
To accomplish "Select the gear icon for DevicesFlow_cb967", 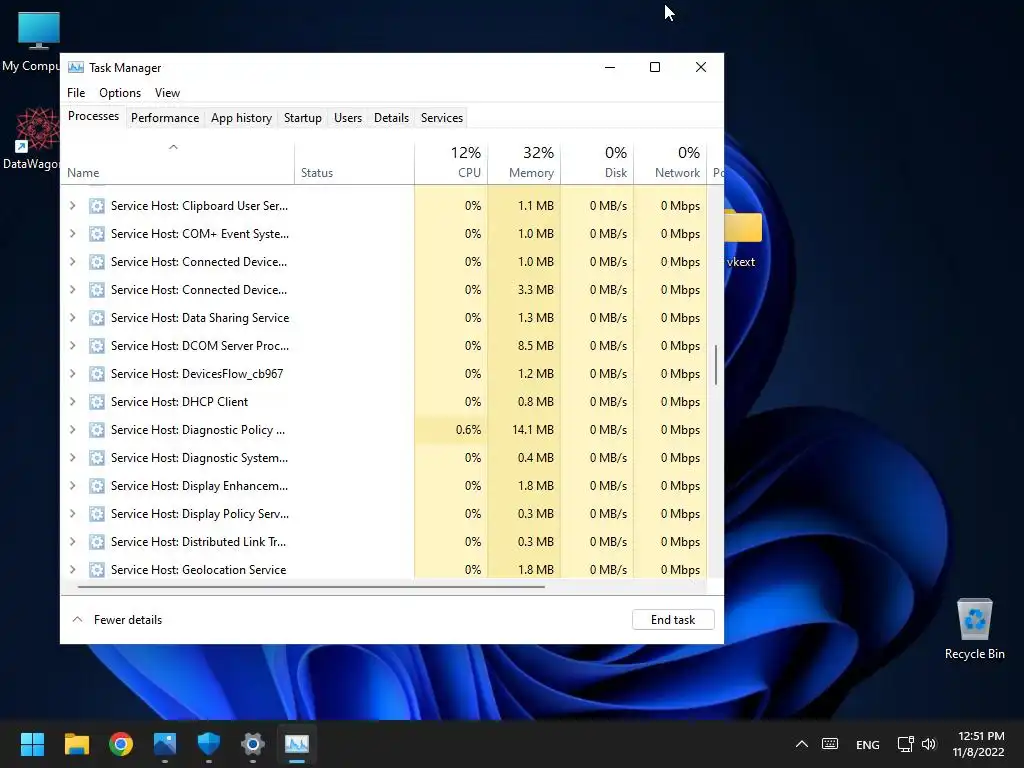I will pyautogui.click(x=97, y=374).
